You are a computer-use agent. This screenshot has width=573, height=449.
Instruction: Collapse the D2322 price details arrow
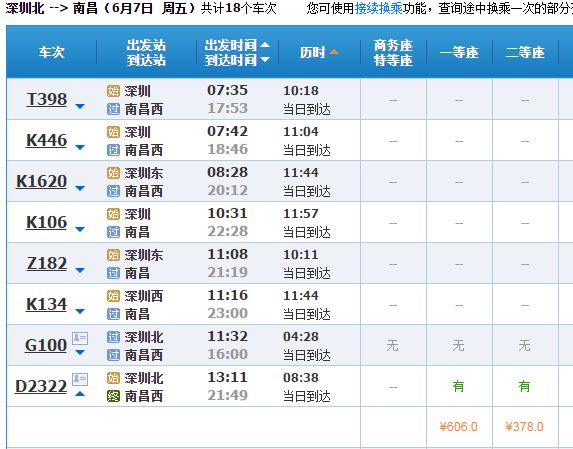point(80,394)
